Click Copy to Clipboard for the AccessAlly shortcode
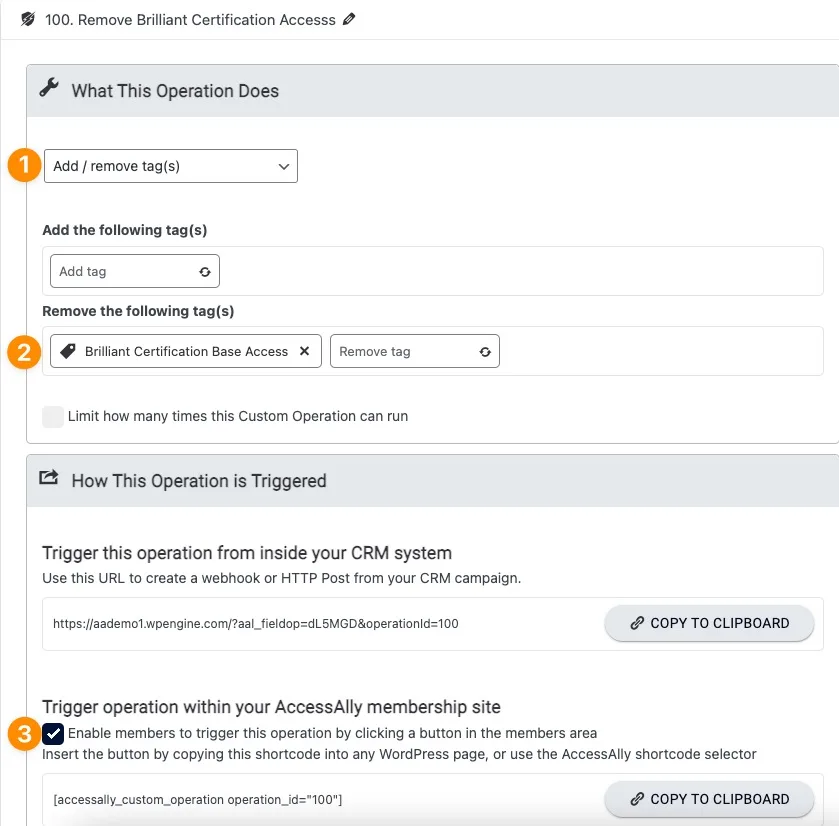Viewport: 839px width, 826px height. point(709,799)
